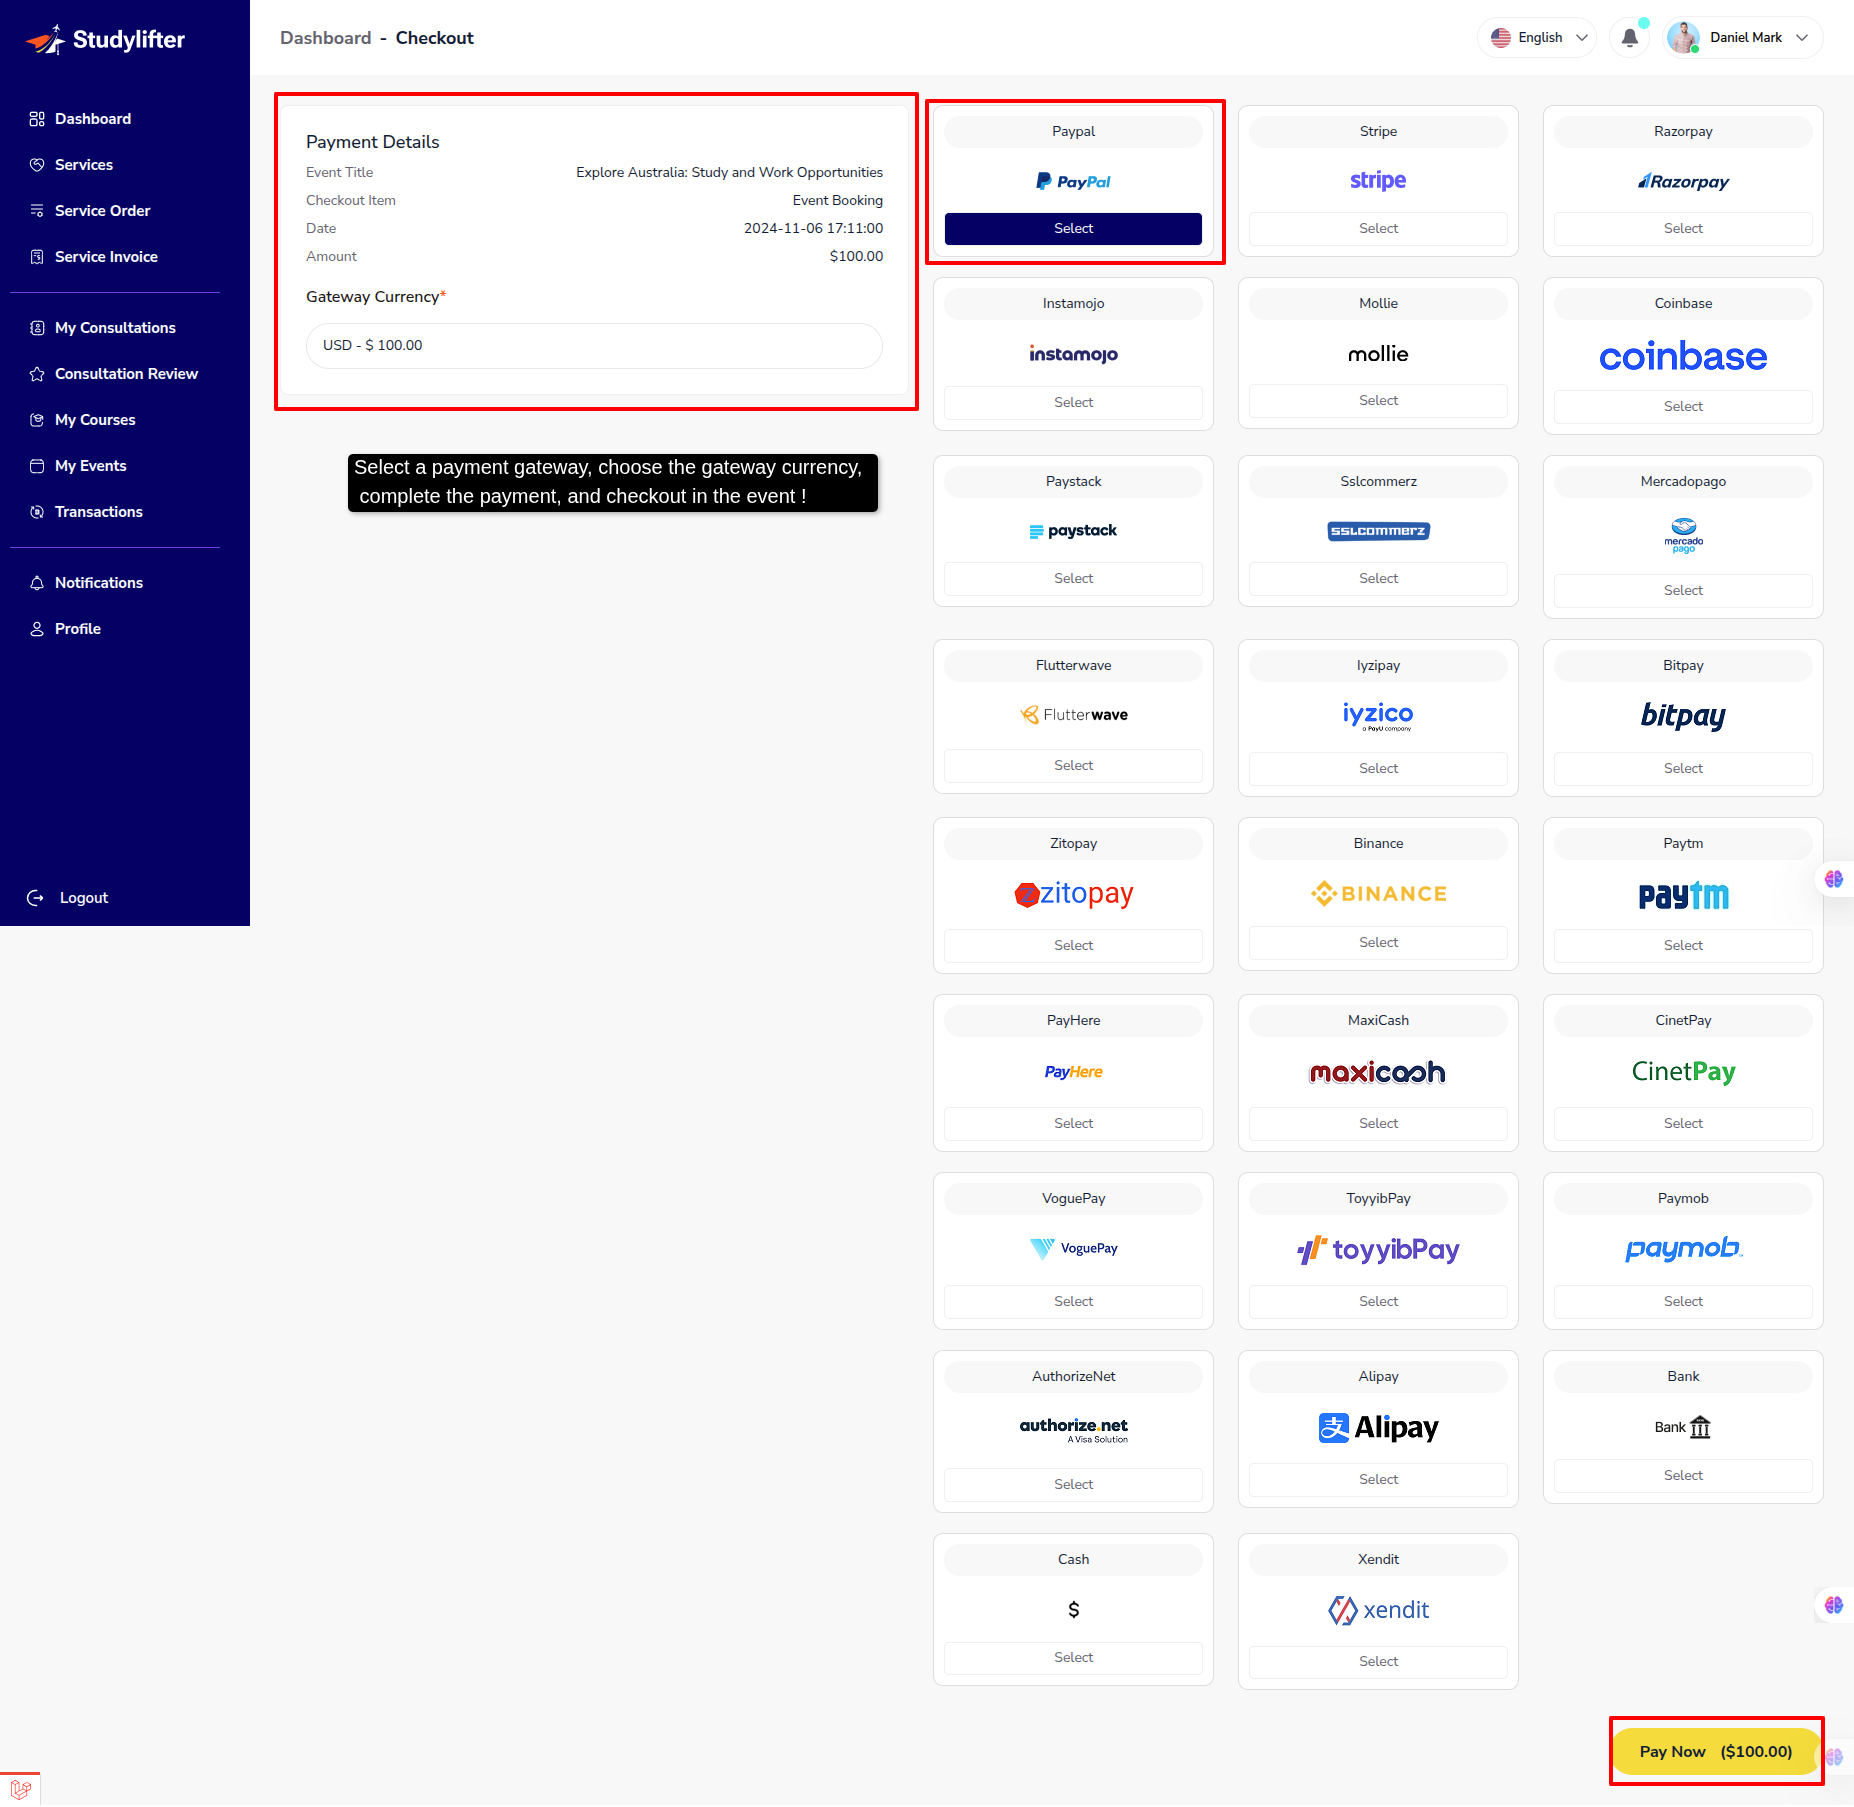Expand the English language dropdown

tap(1536, 38)
